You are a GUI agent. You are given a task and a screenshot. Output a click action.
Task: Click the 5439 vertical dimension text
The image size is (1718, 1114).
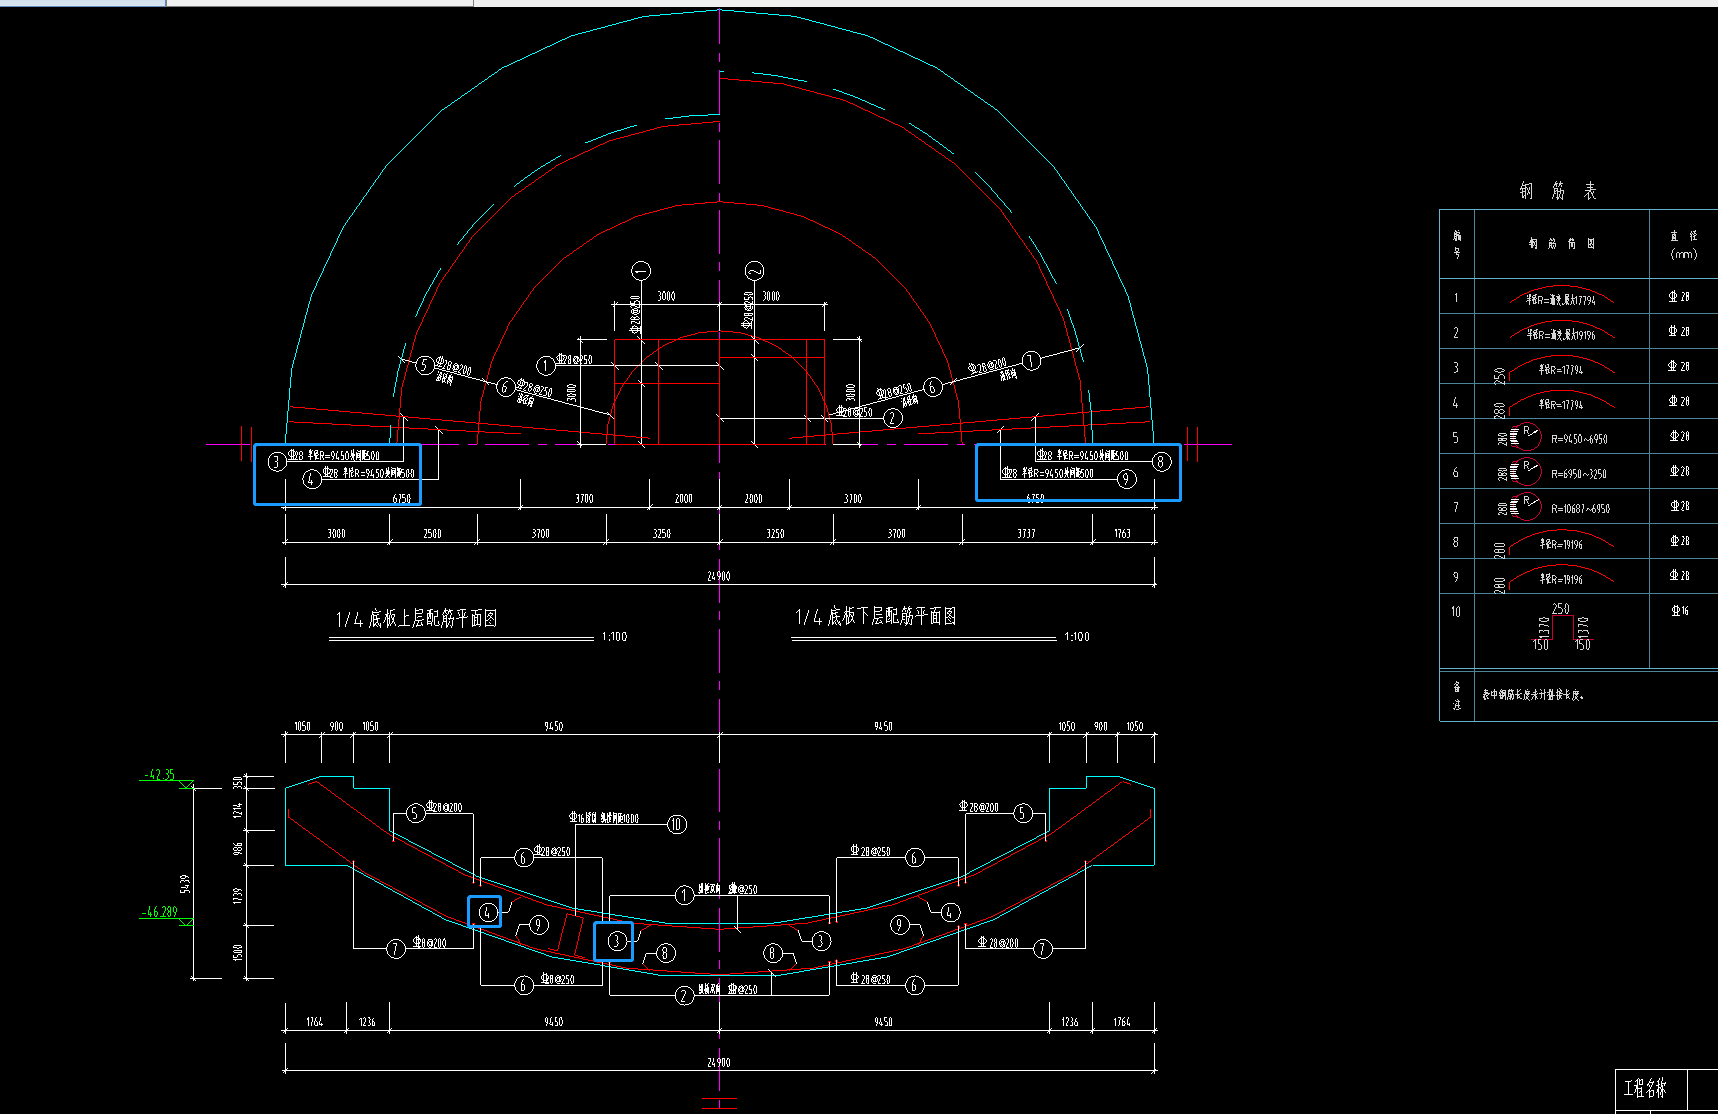click(184, 884)
